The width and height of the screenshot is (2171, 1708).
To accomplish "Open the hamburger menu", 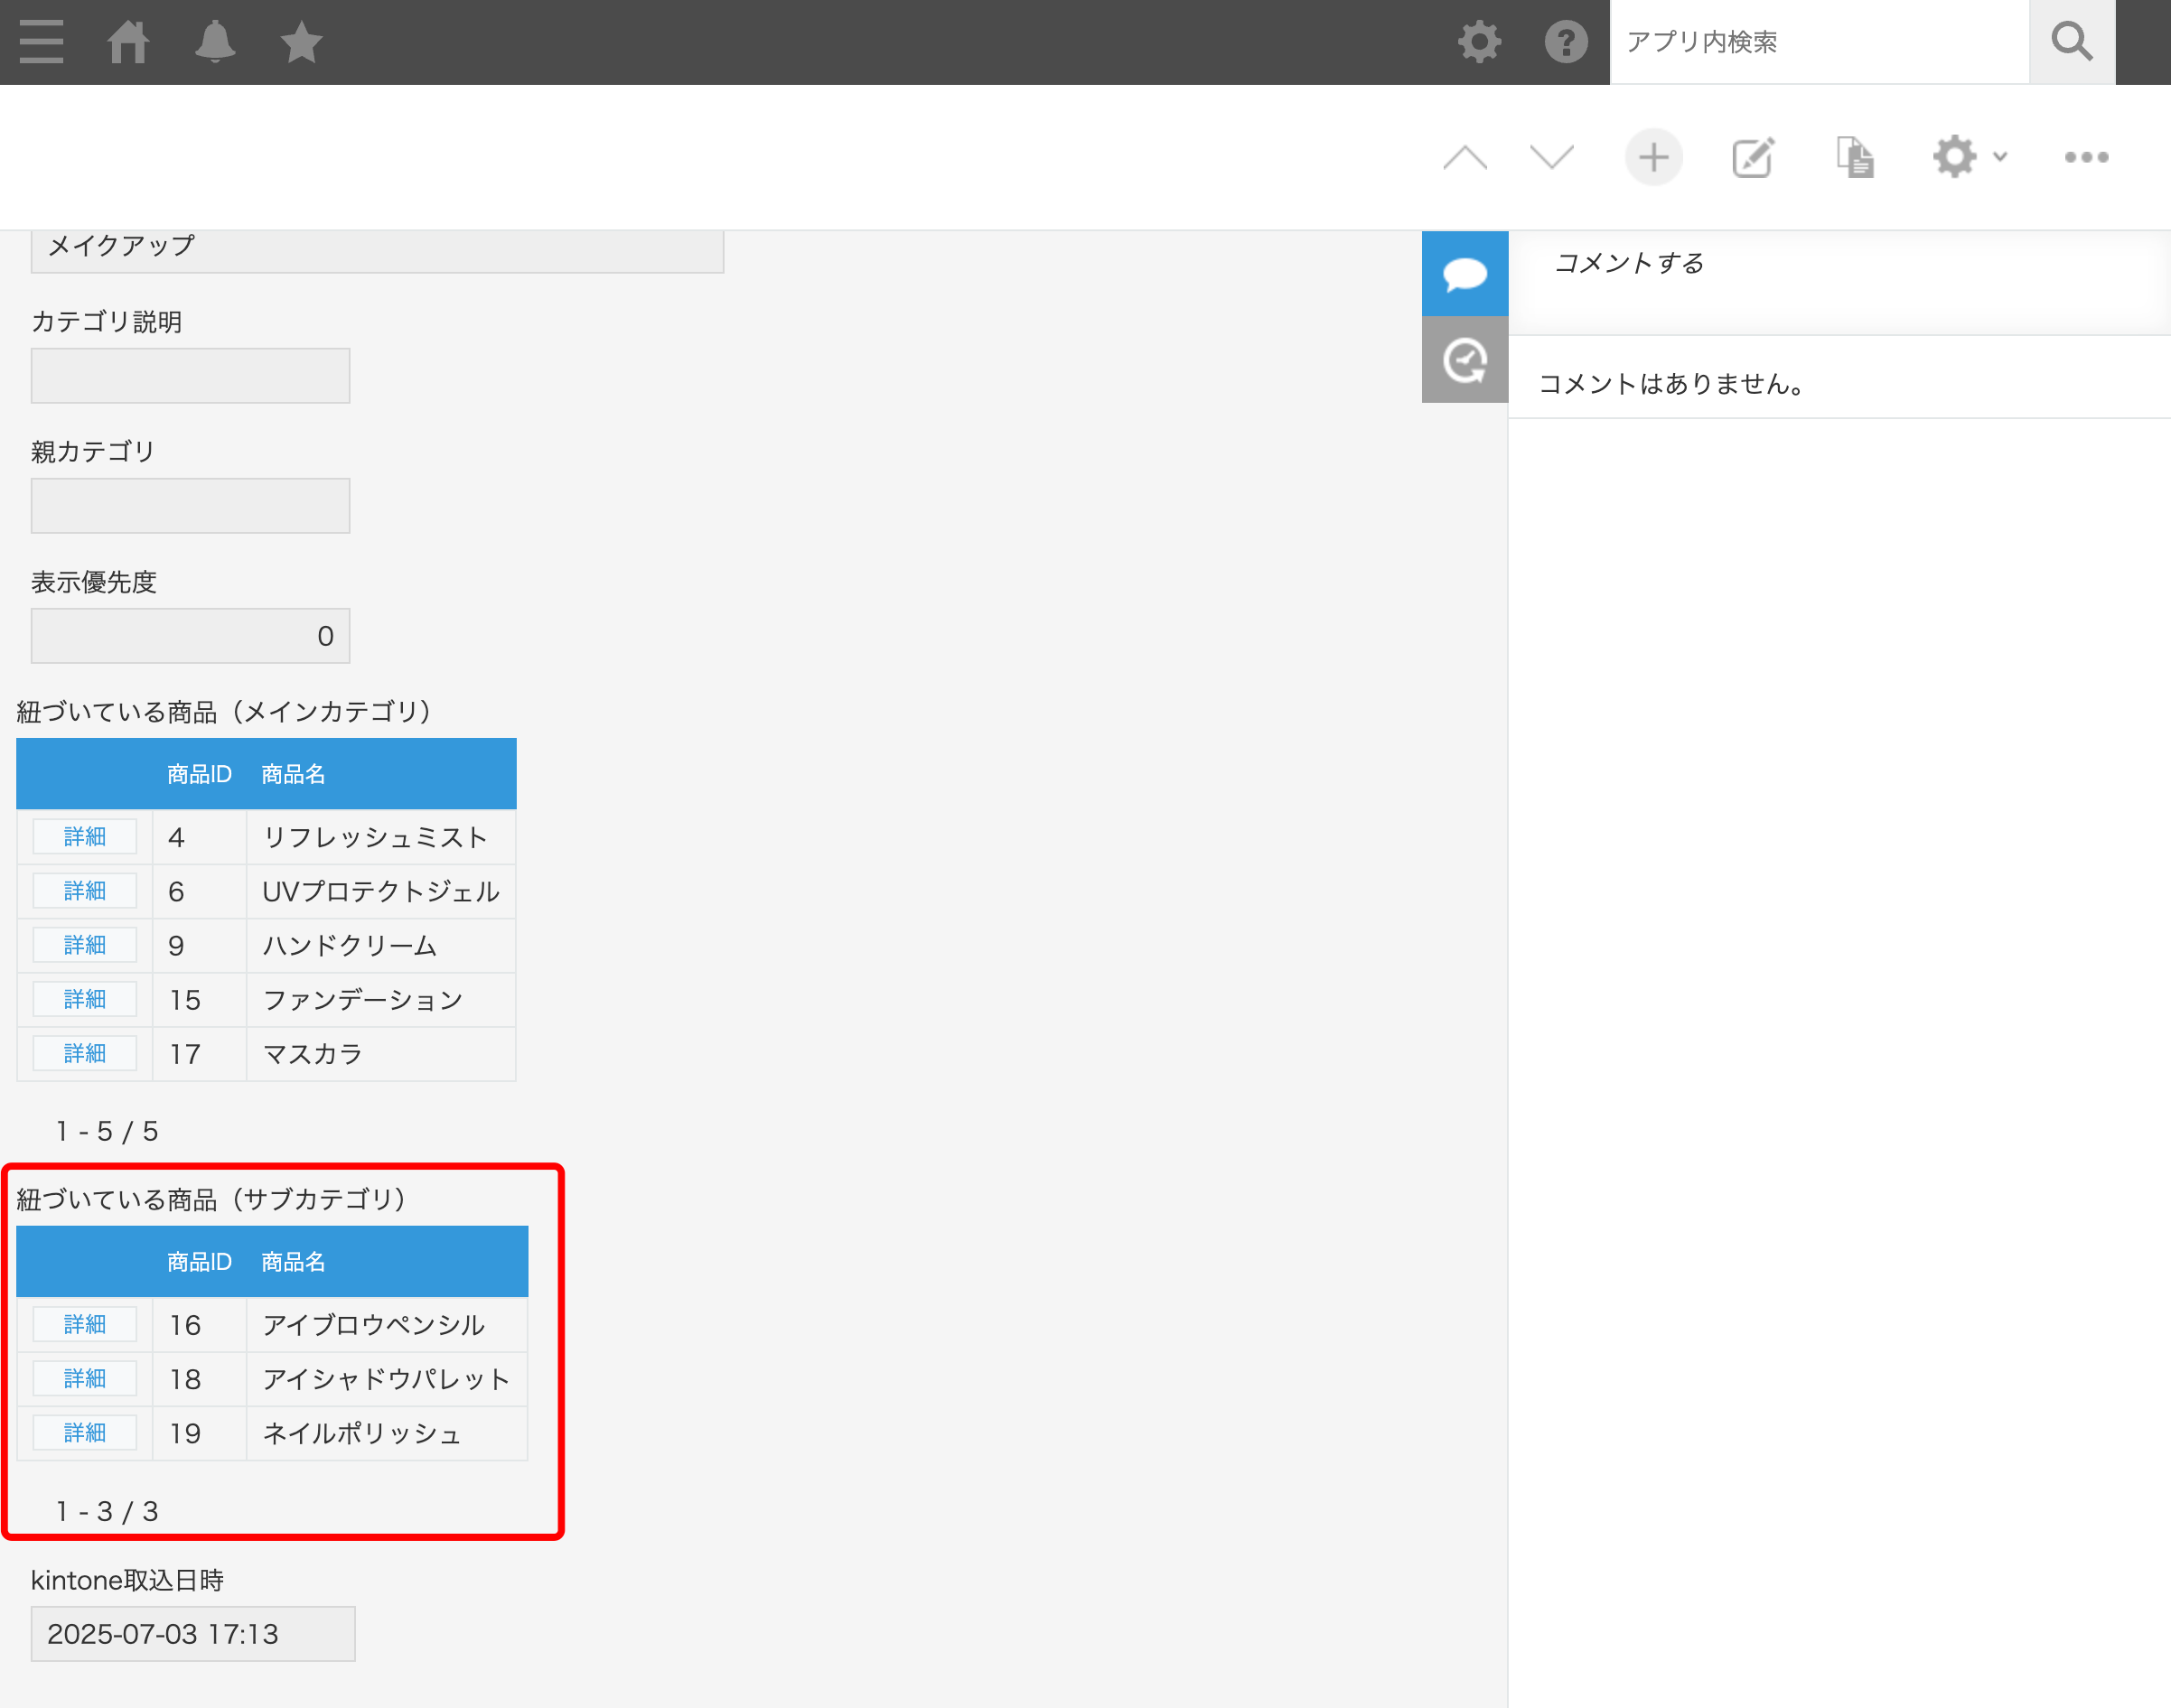I will (41, 42).
